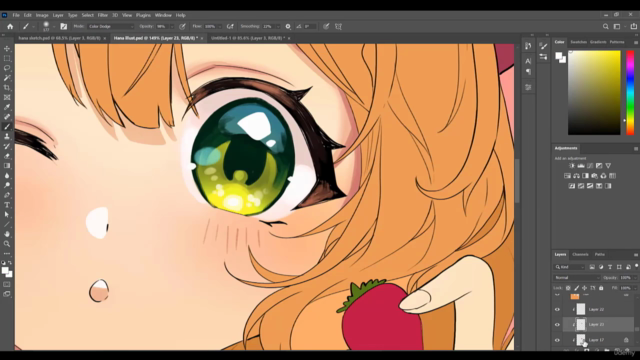This screenshot has height=360, width=640.
Task: Select the Frame tool
Action: pos(7,98)
